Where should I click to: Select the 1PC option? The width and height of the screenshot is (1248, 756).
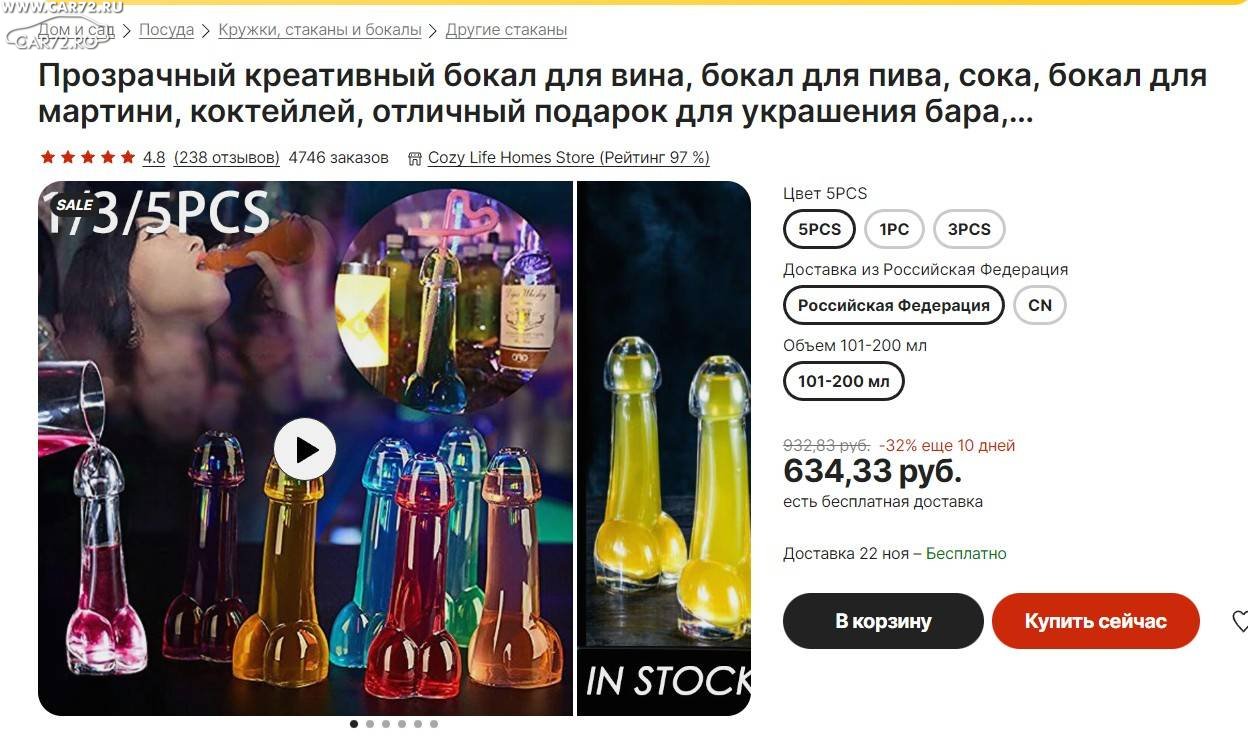point(894,229)
